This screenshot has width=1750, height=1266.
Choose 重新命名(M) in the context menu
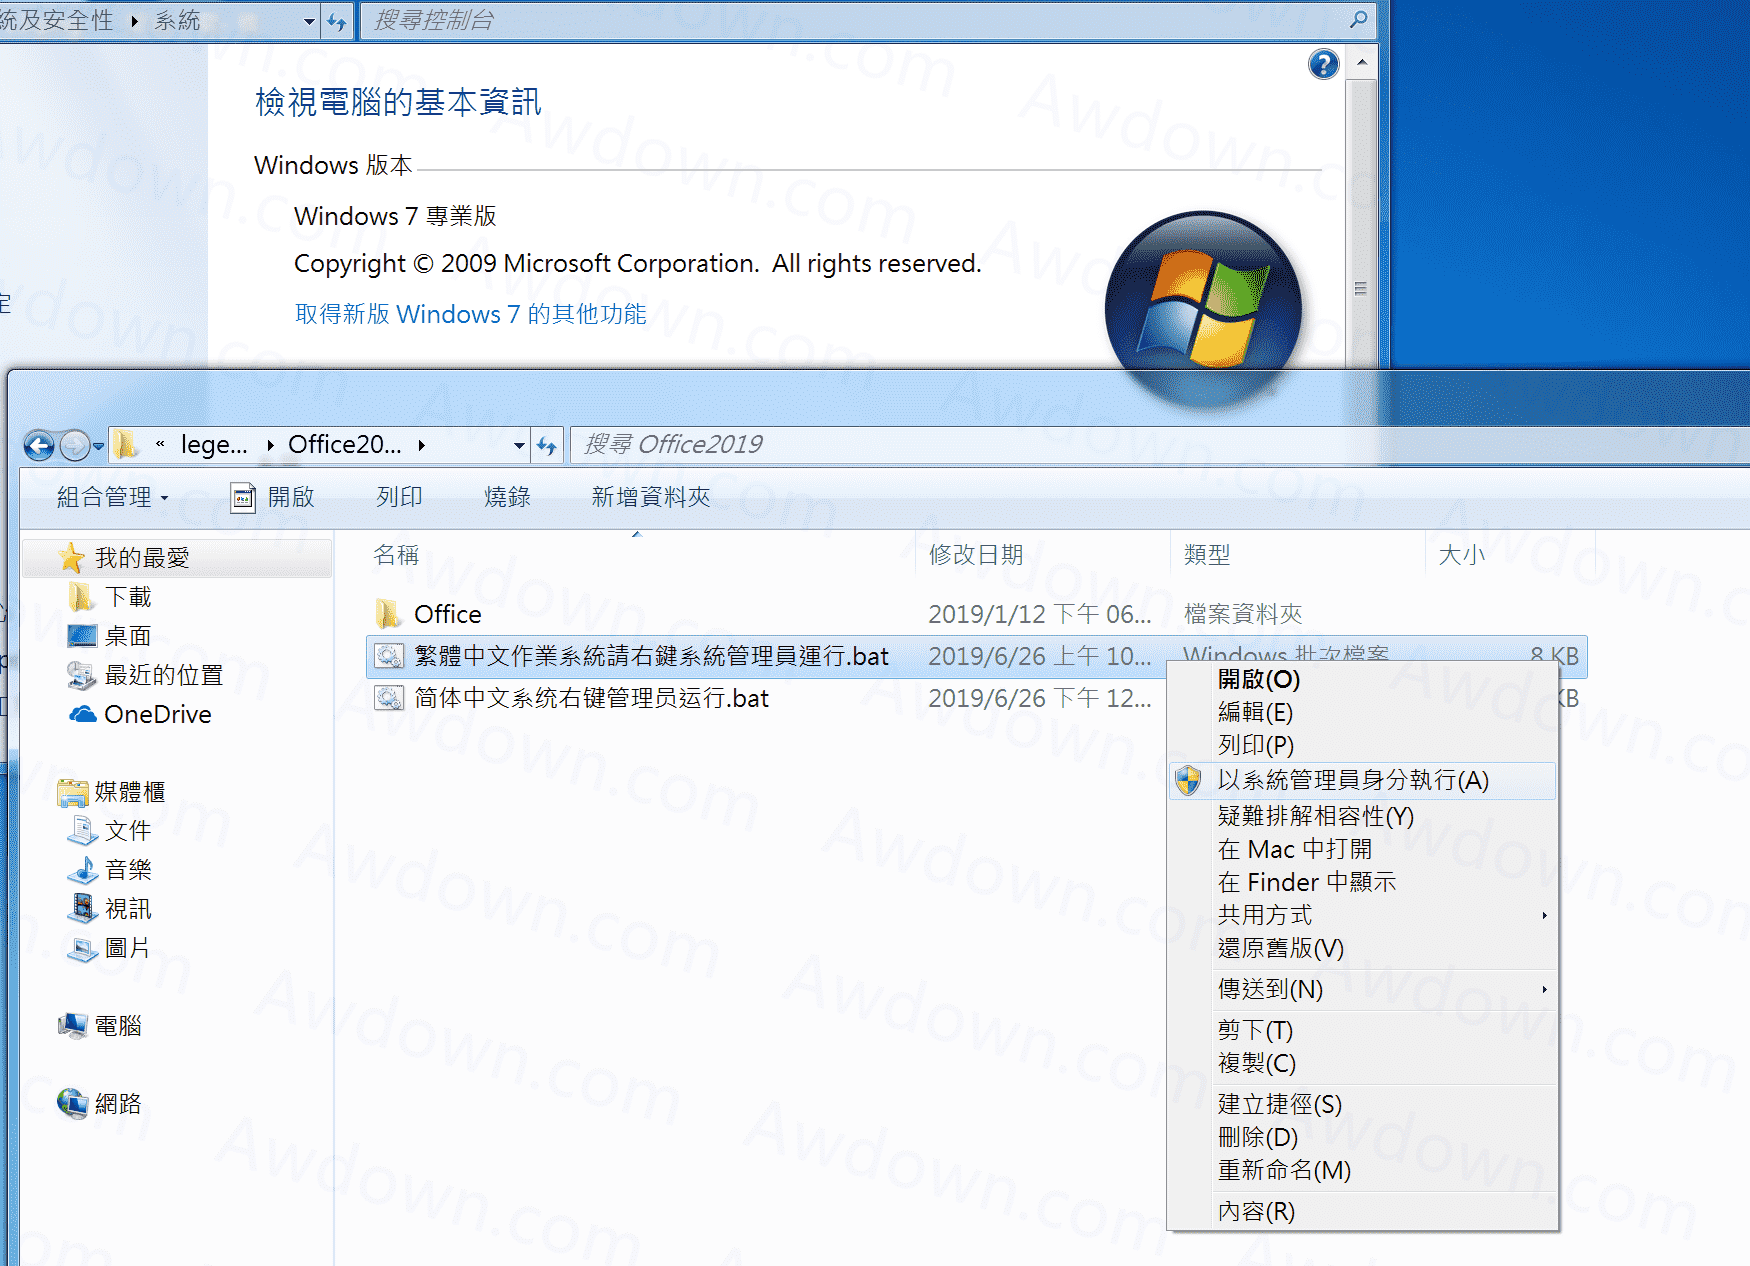pyautogui.click(x=1284, y=1170)
